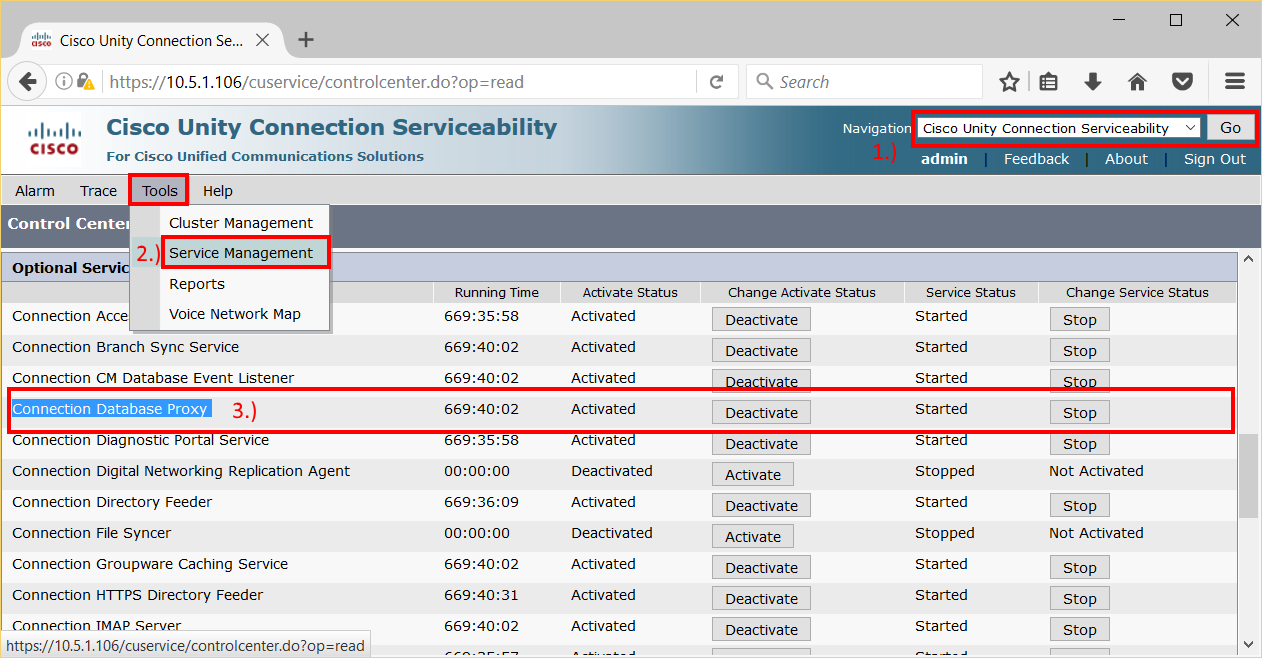
Task: View site security info via the padlock icon
Action: pos(87,81)
